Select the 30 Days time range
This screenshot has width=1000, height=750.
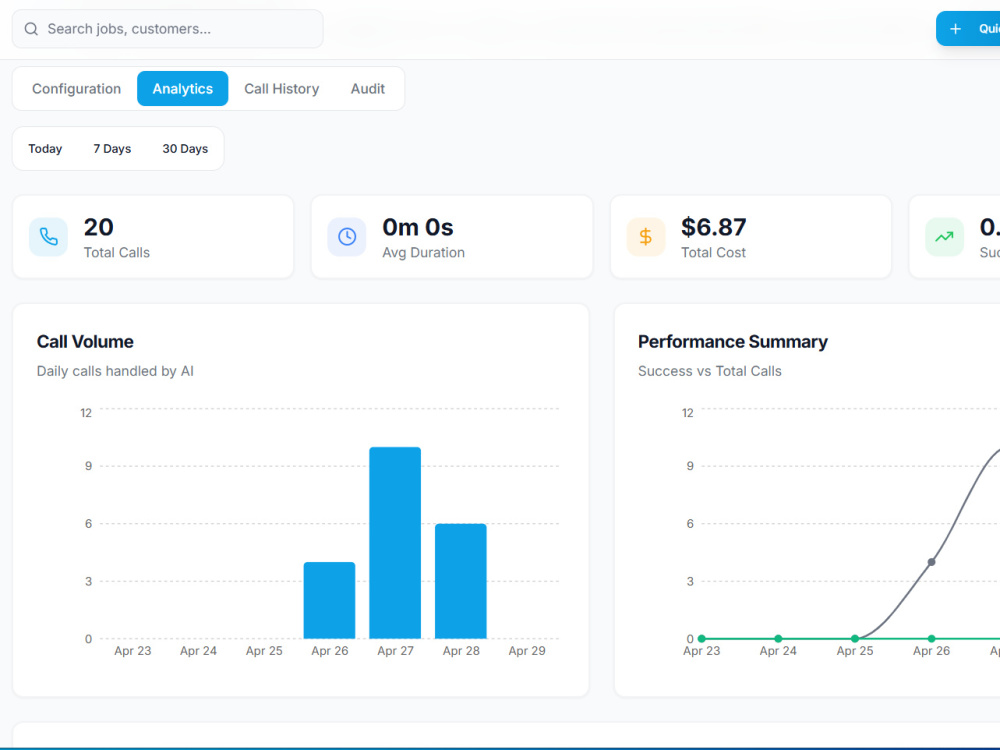tap(185, 149)
